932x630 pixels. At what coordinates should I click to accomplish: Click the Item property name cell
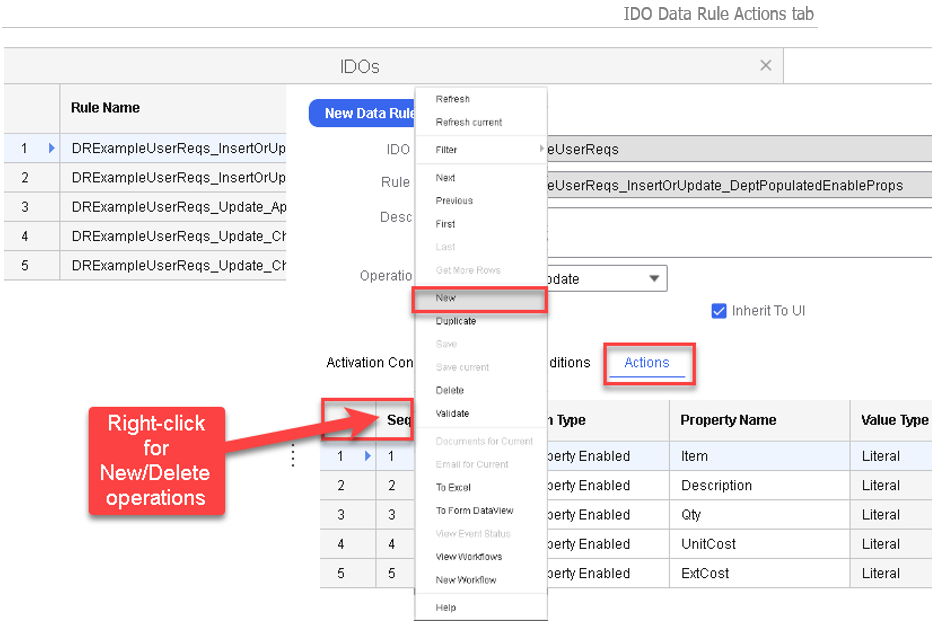759,456
